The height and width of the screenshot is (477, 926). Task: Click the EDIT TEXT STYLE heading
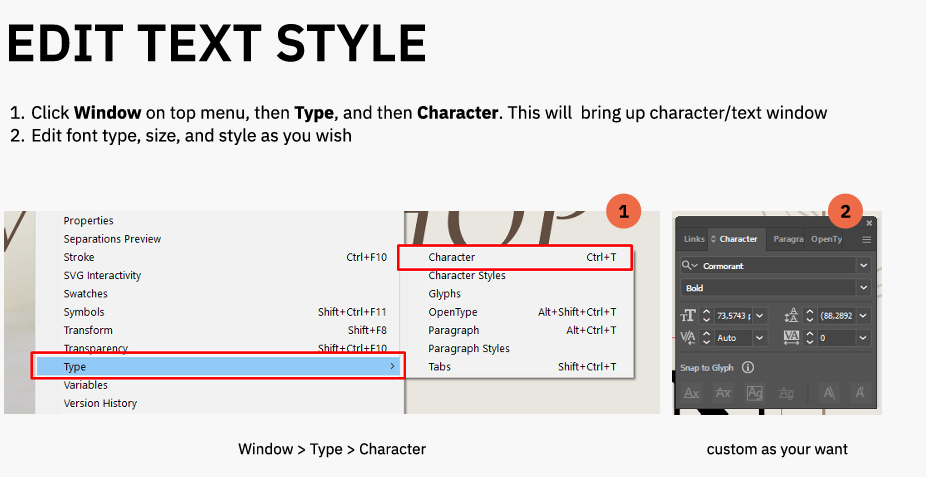[x=216, y=44]
